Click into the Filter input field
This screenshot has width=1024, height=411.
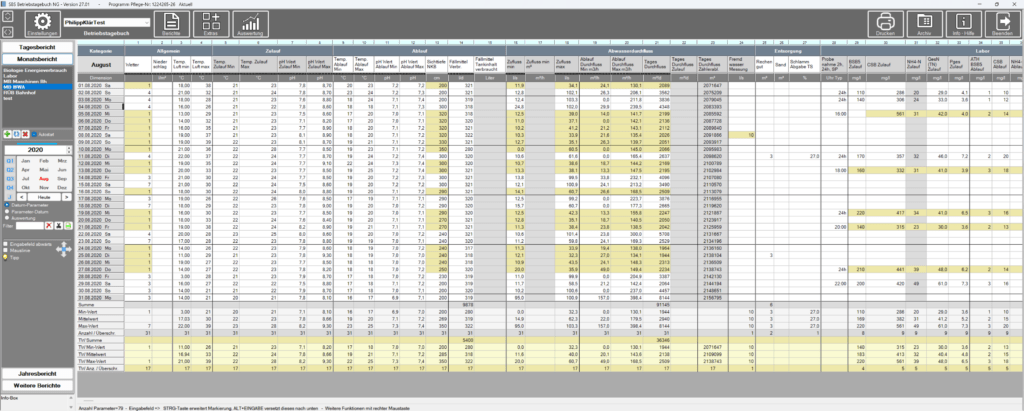pyautogui.click(x=29, y=225)
